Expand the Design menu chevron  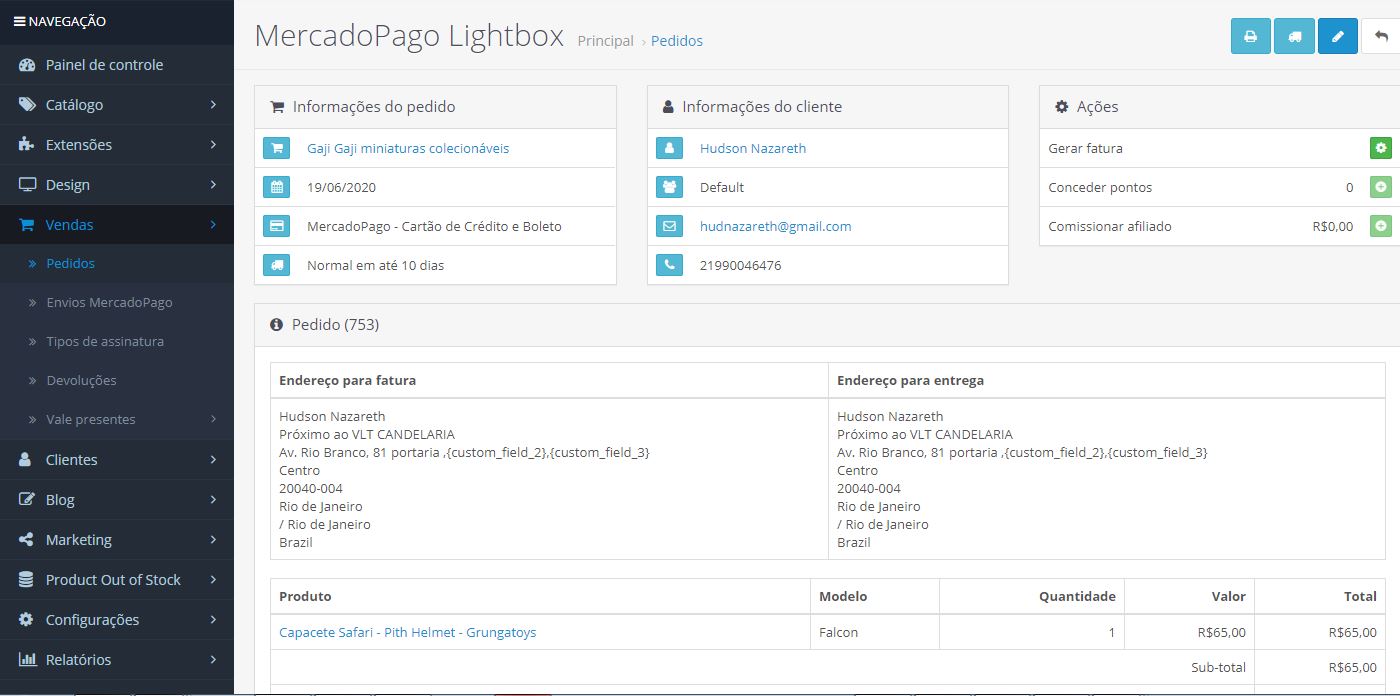point(213,184)
